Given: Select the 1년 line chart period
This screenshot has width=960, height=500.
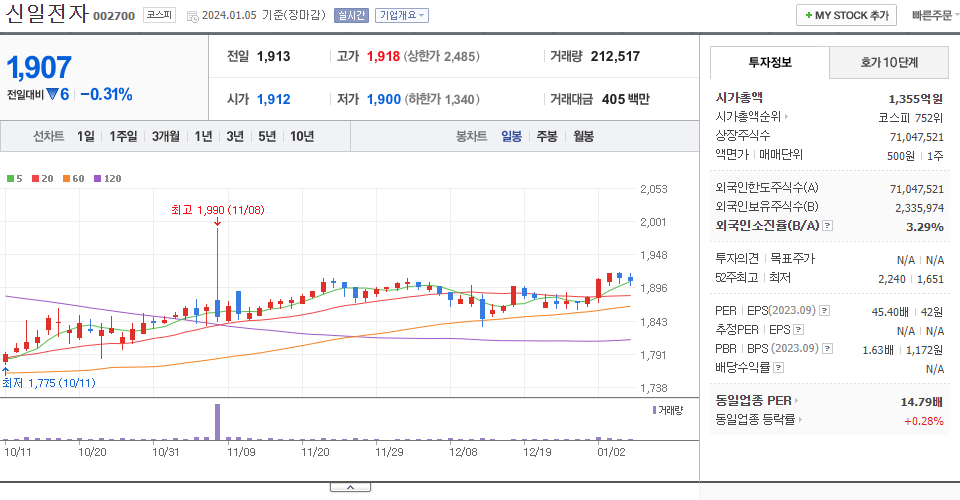Looking at the screenshot, I should (203, 136).
